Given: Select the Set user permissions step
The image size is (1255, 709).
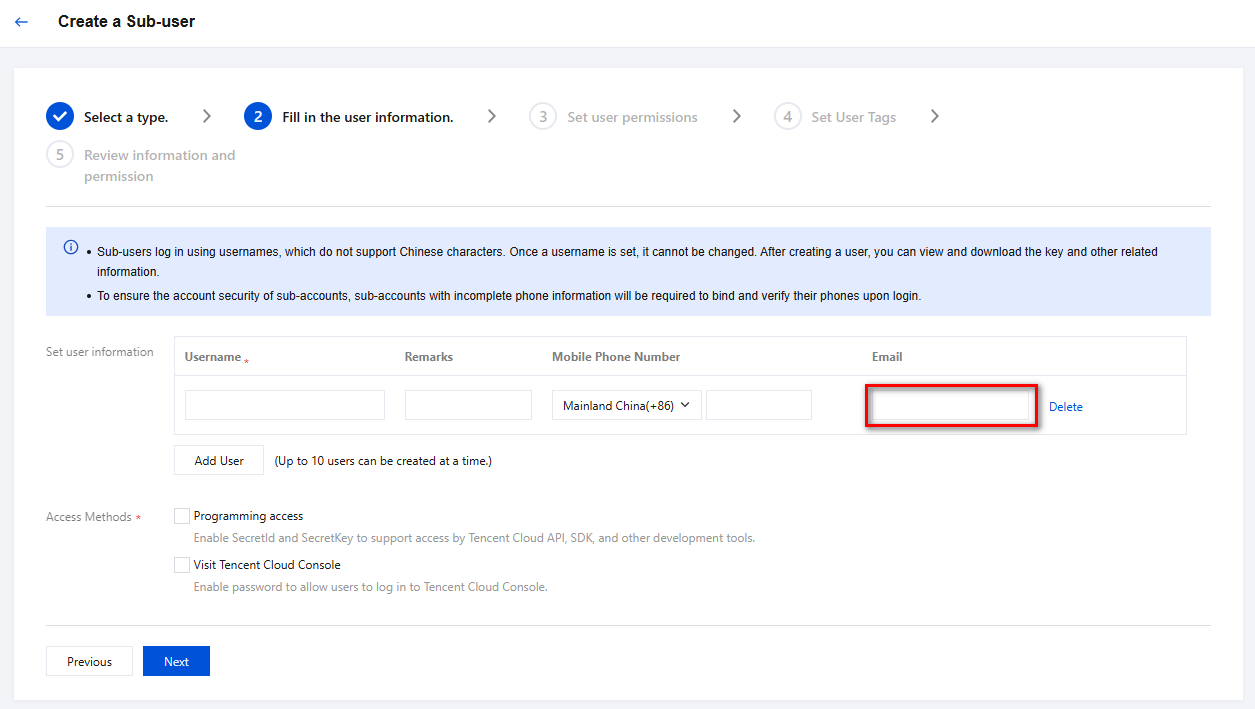Looking at the screenshot, I should (x=632, y=117).
